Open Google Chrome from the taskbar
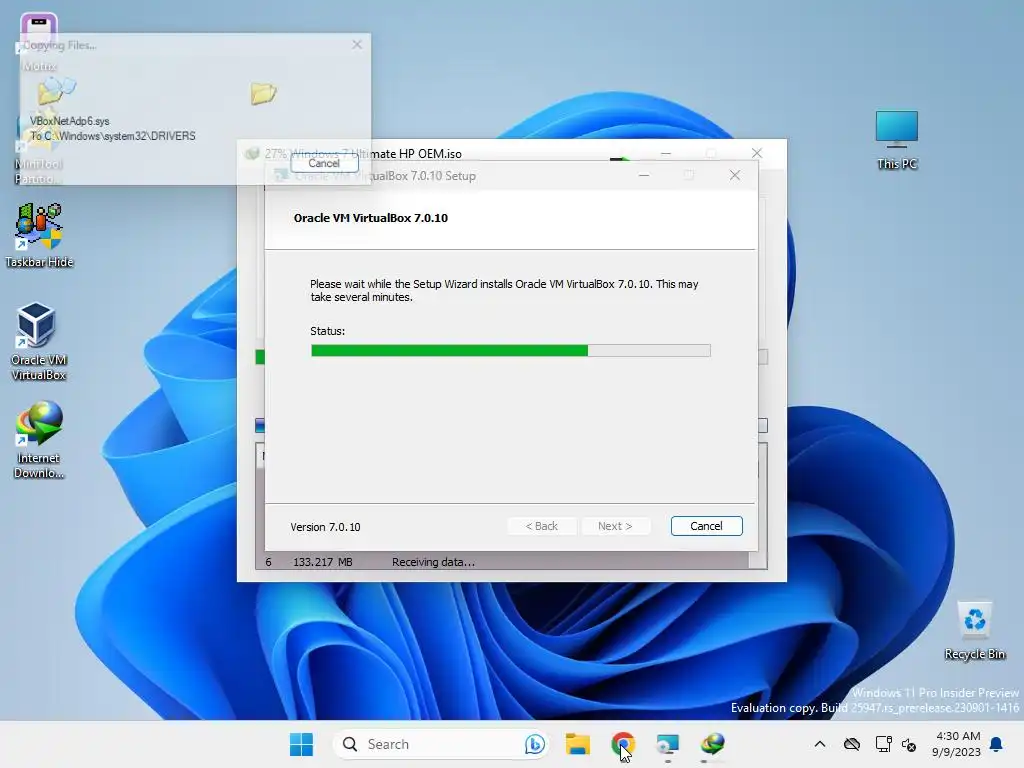The image size is (1024, 768). click(x=623, y=744)
